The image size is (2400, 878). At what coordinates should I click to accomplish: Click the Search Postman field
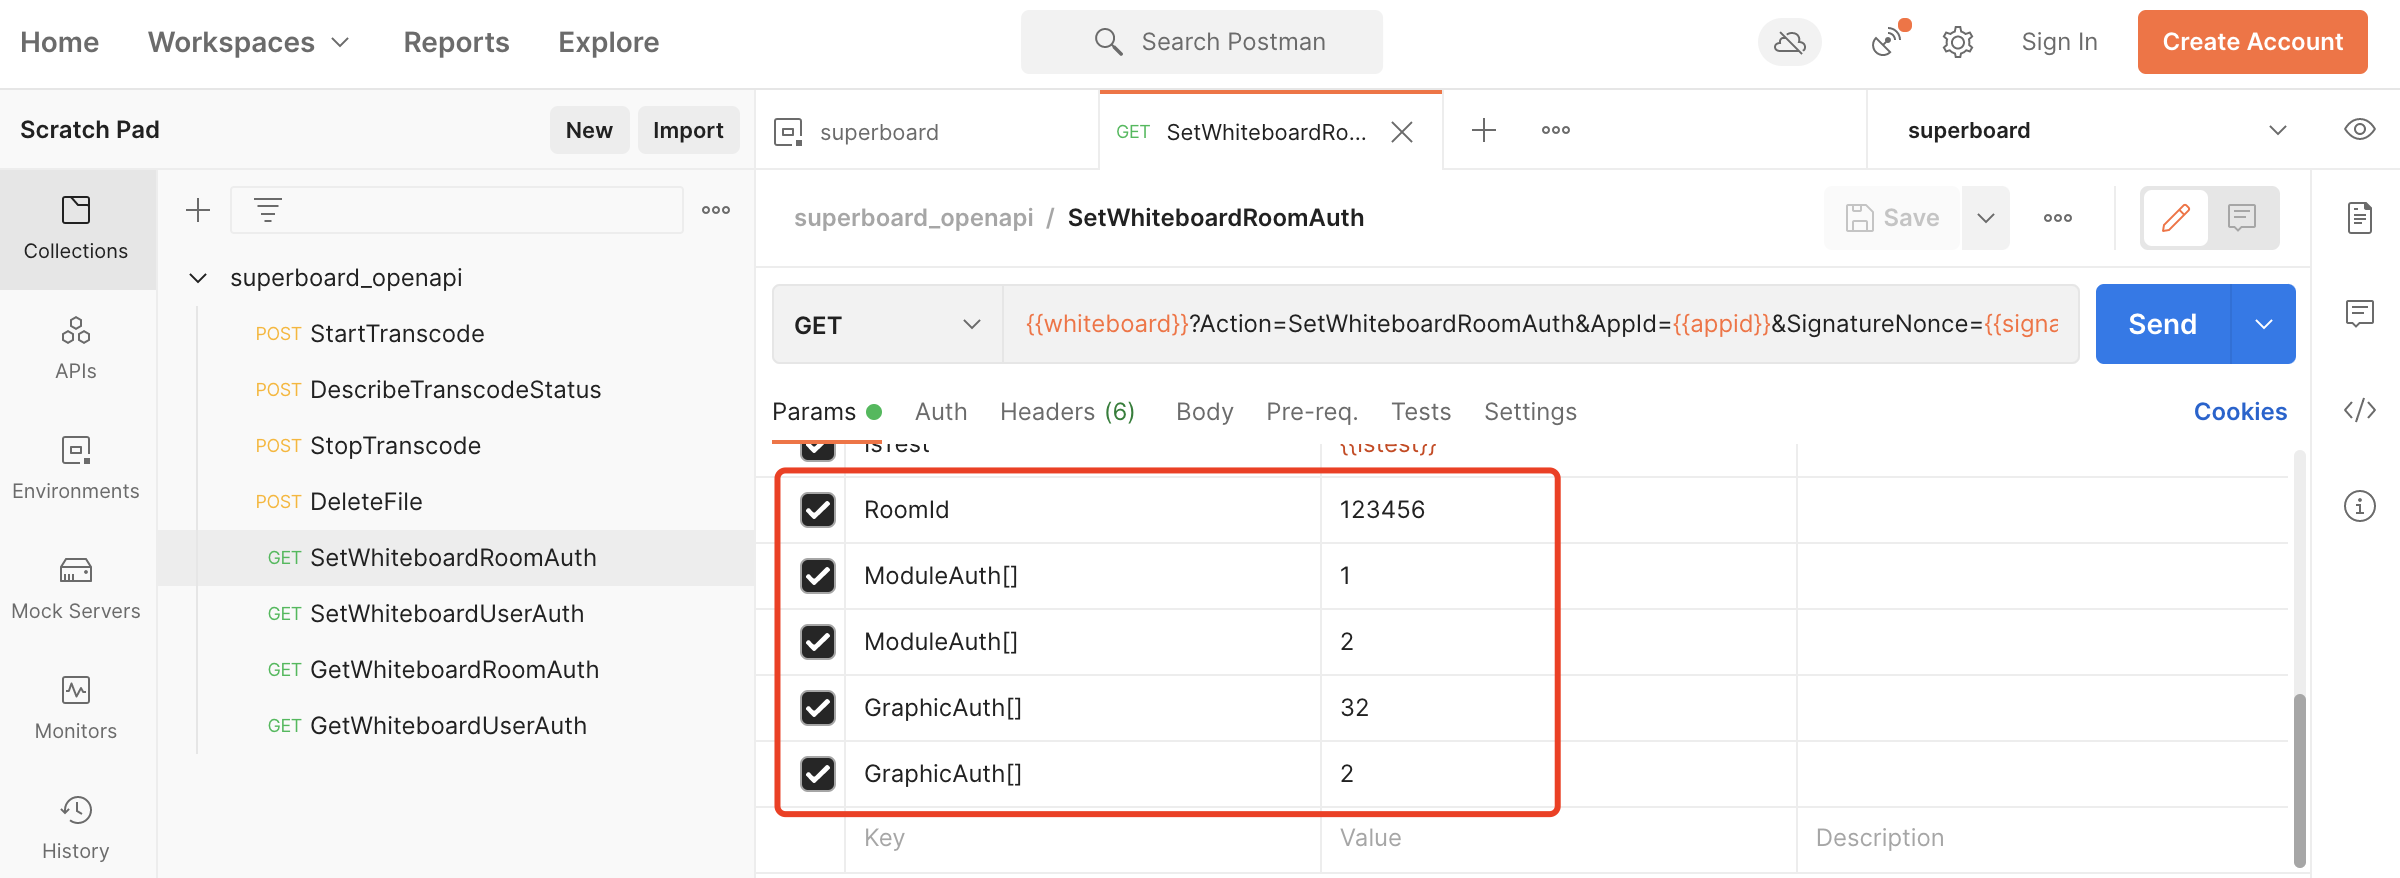(x=1201, y=42)
